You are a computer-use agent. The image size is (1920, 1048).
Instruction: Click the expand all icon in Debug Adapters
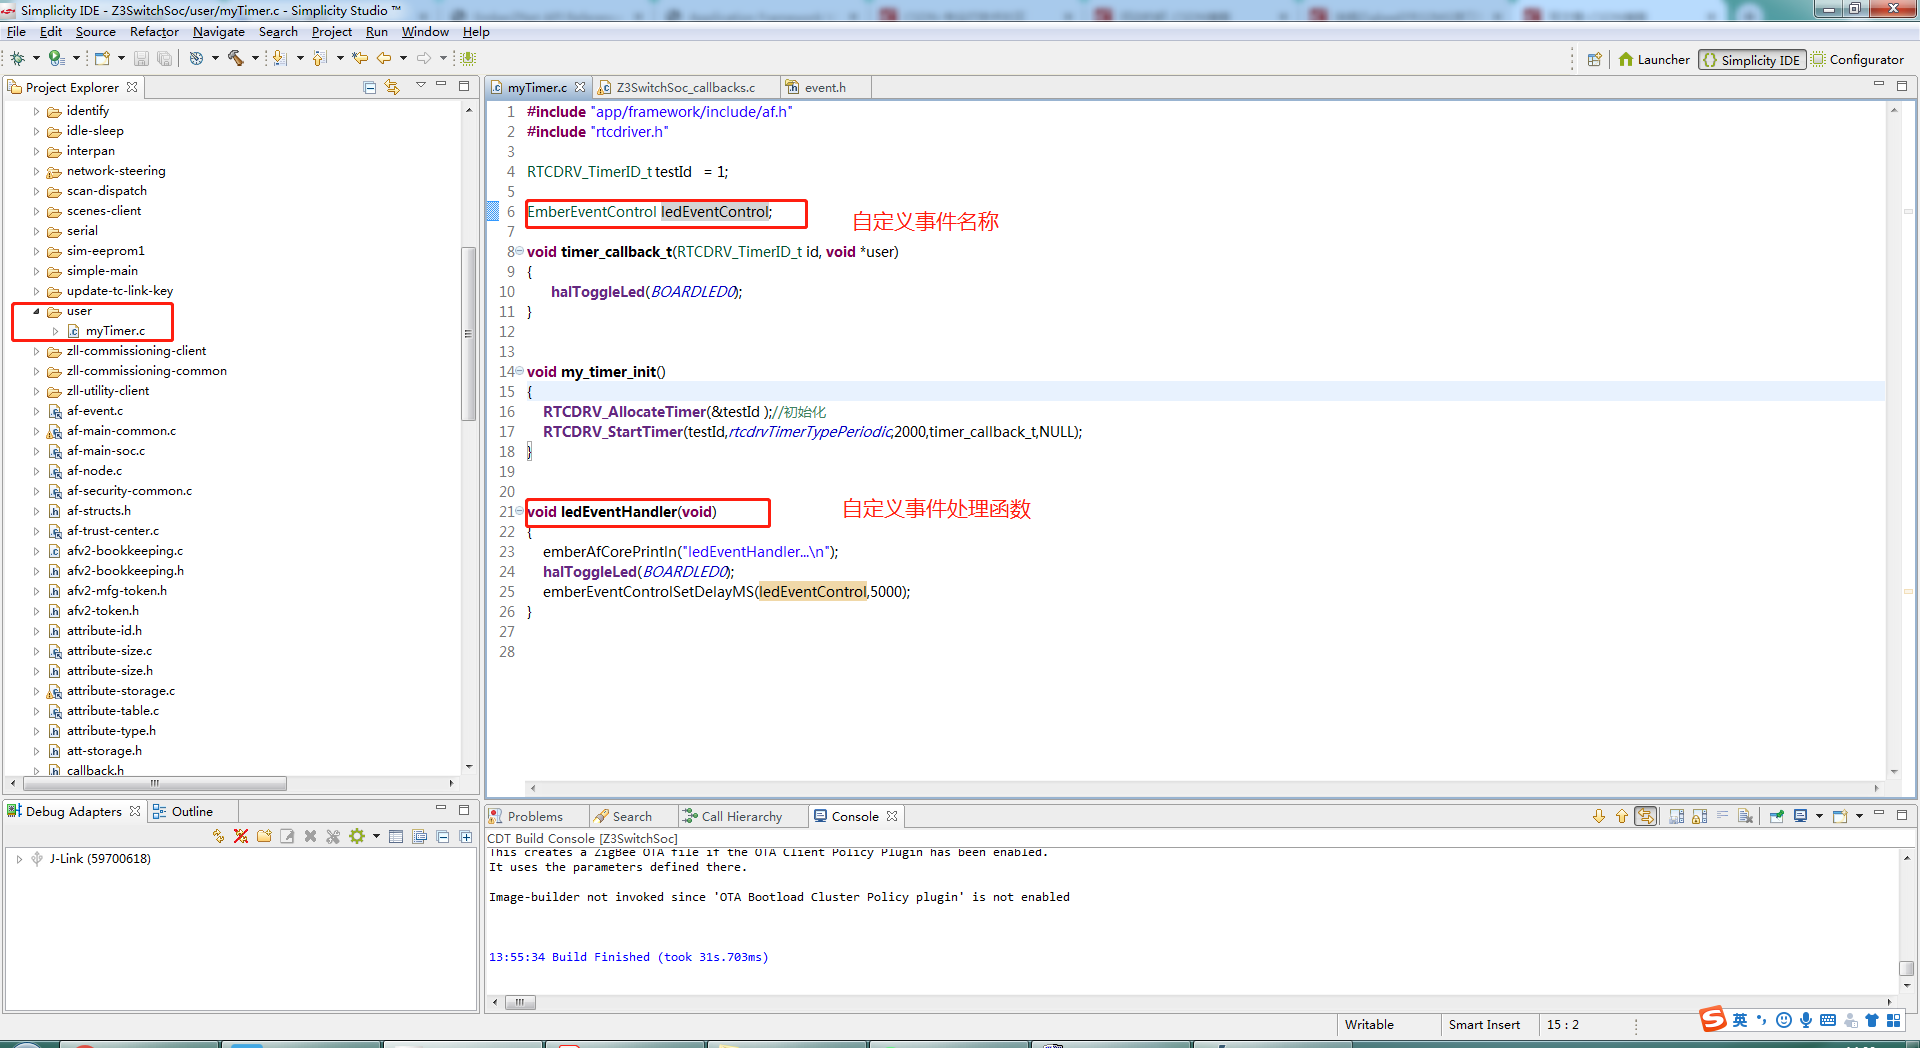click(466, 836)
